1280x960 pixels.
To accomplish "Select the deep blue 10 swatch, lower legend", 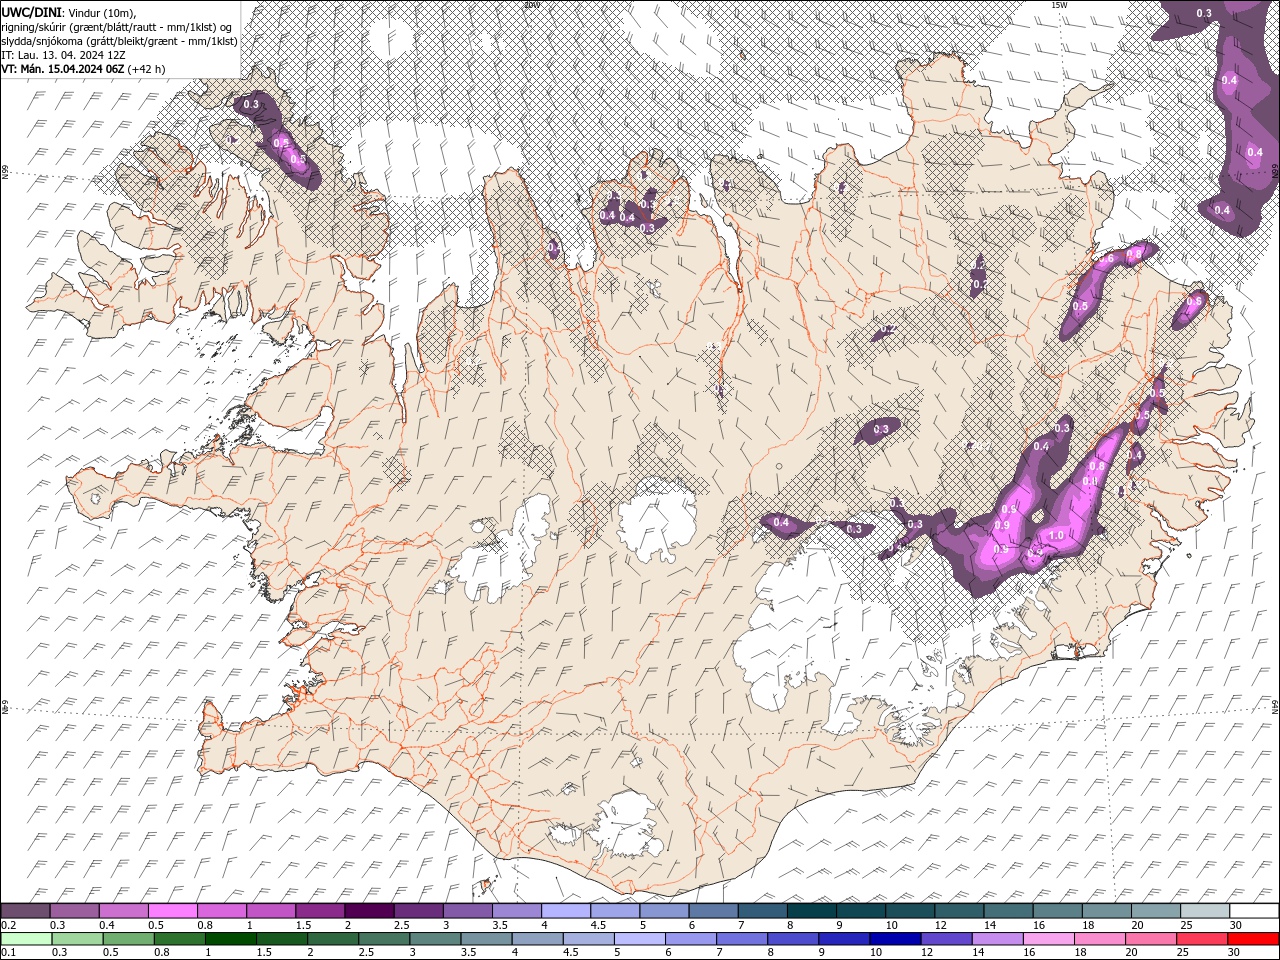I will click(894, 939).
